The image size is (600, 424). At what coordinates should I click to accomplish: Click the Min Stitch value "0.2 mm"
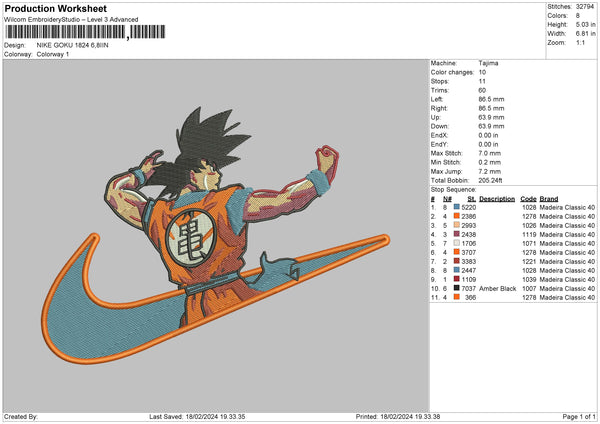pos(490,162)
